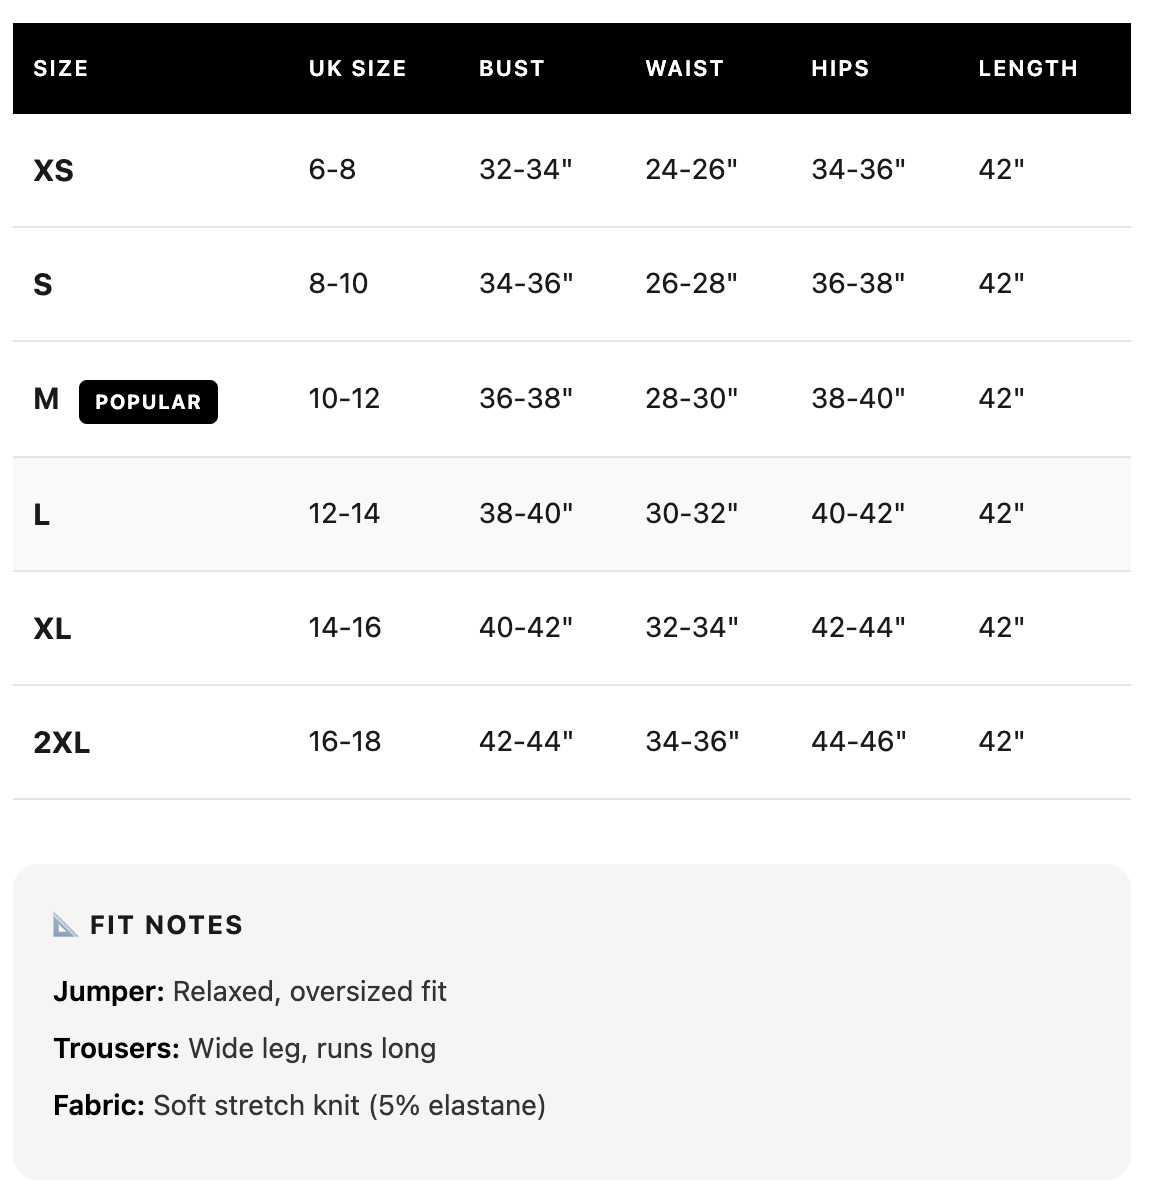
Task: Click the LENGTH column header
Action: pyautogui.click(x=1028, y=69)
